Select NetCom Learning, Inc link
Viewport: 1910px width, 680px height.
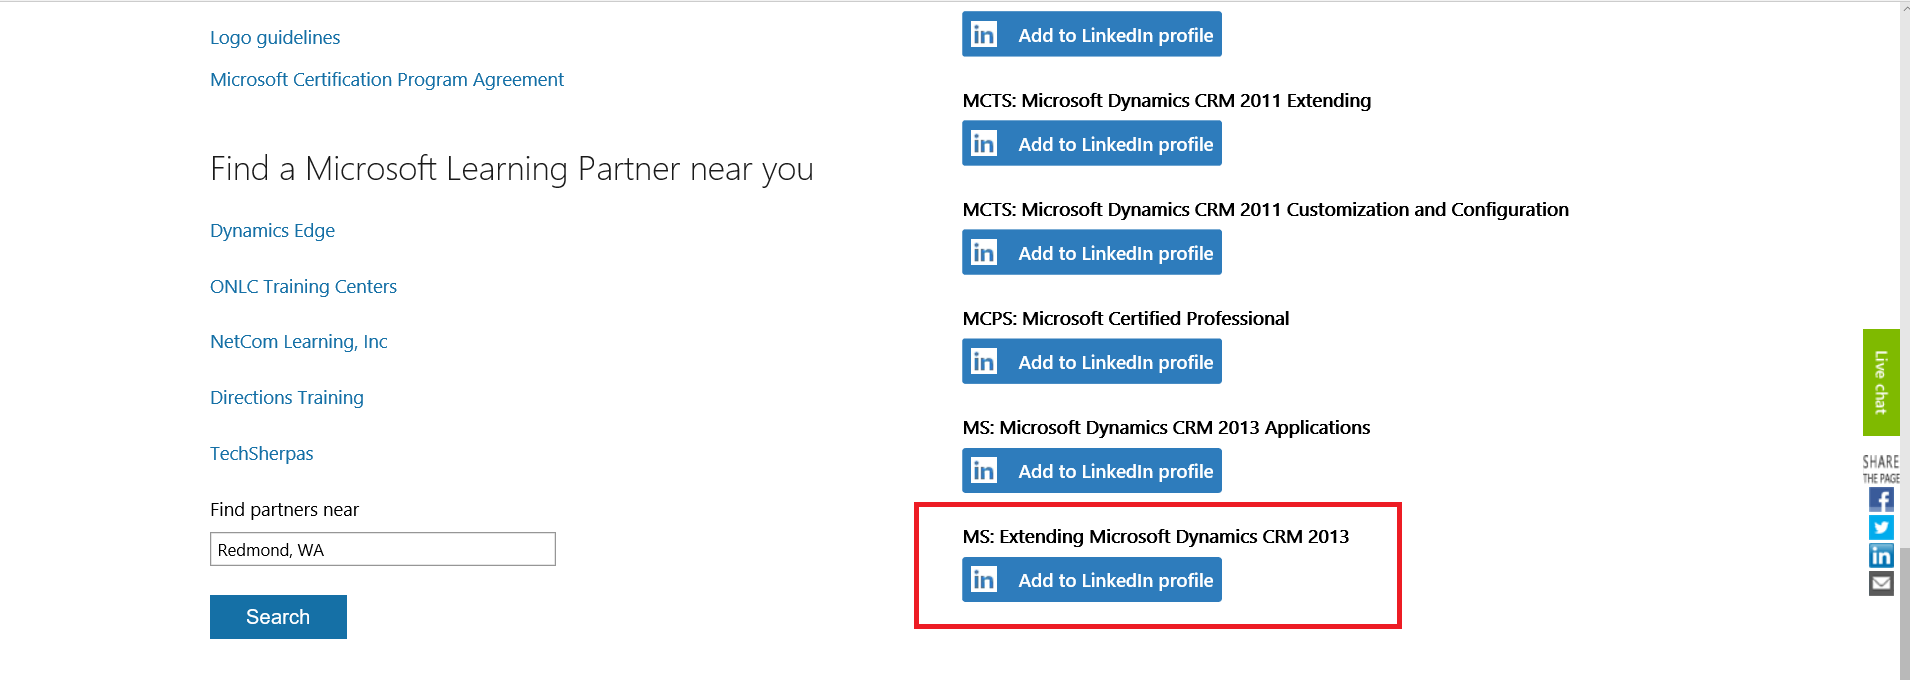tap(298, 342)
